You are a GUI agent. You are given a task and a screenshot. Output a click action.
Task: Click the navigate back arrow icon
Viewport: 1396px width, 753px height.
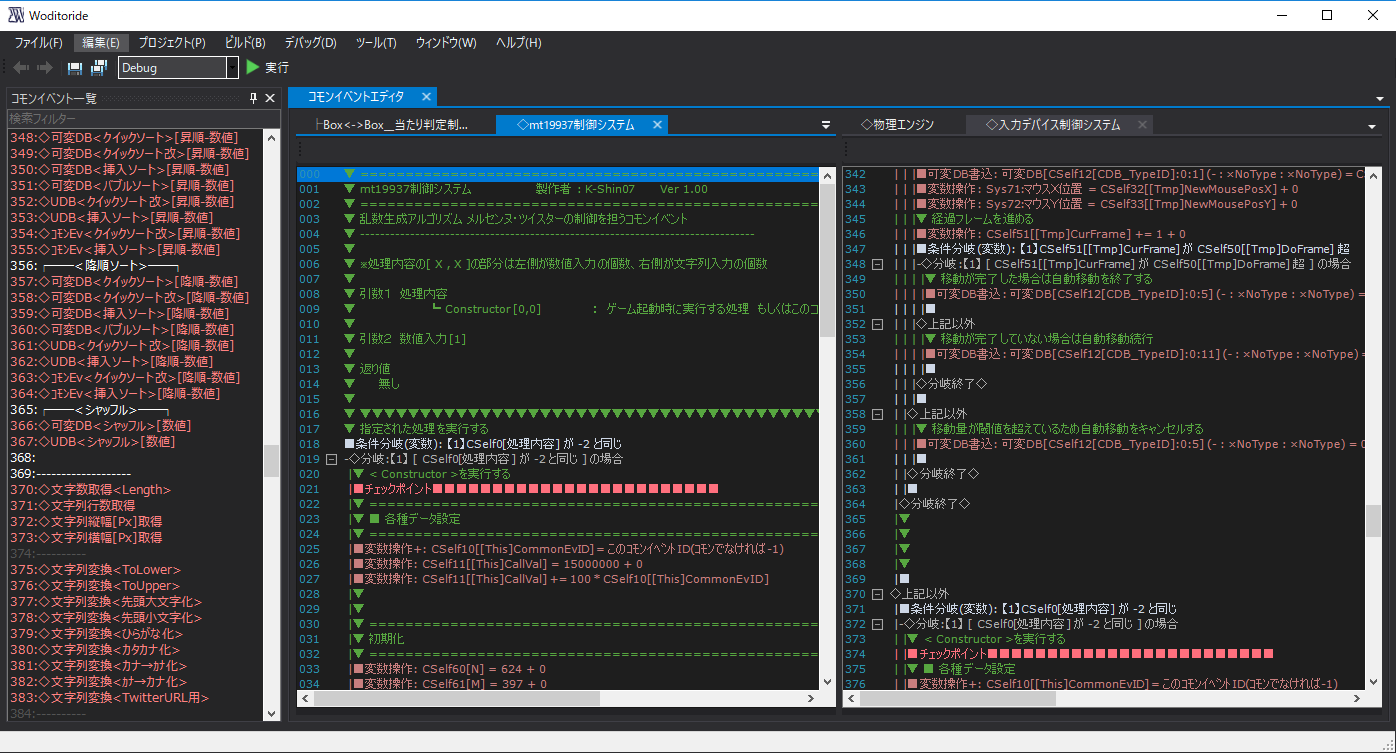click(x=21, y=67)
